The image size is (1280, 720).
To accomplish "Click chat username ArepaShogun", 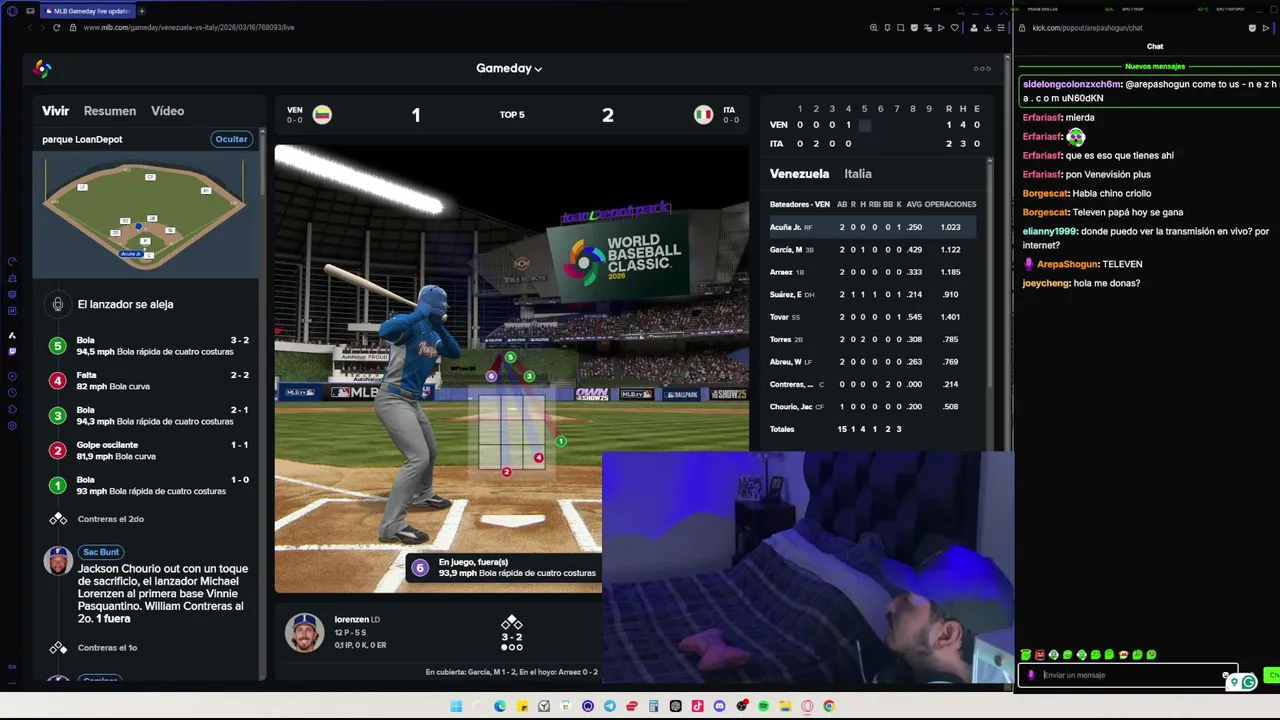I will pos(1067,264).
